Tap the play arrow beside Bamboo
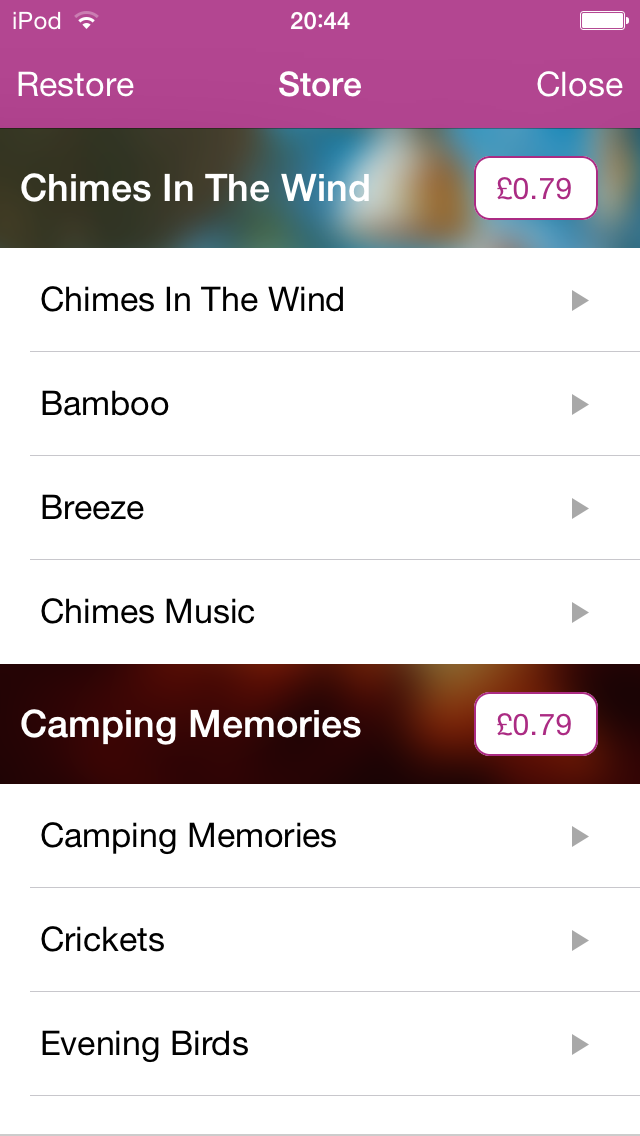The width and height of the screenshot is (640, 1136). 579,404
